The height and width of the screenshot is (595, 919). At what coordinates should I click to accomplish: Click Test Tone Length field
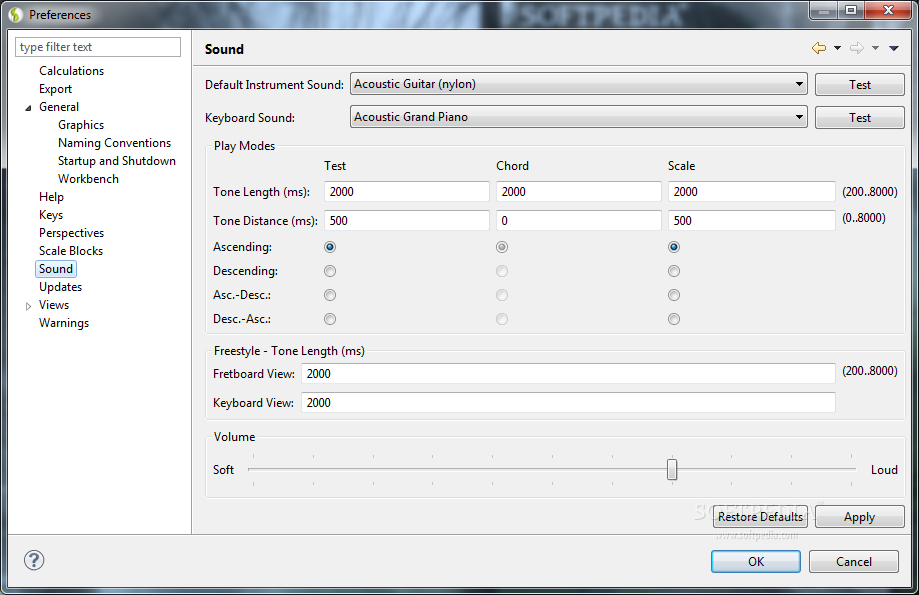[407, 192]
